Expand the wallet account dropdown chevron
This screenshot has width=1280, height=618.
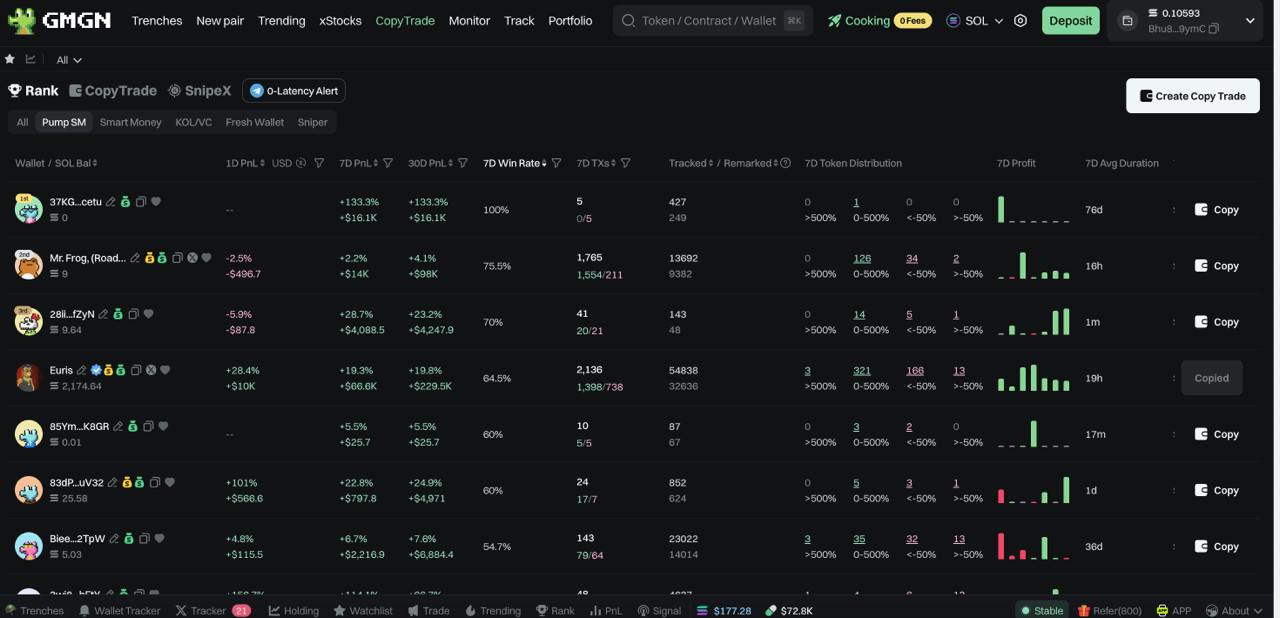tap(1249, 20)
